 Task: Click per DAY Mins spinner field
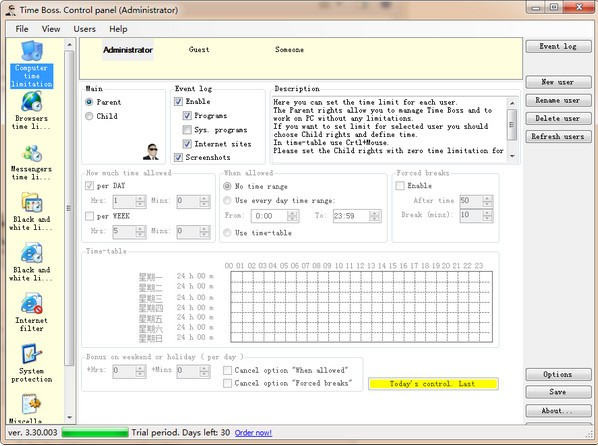pos(193,201)
